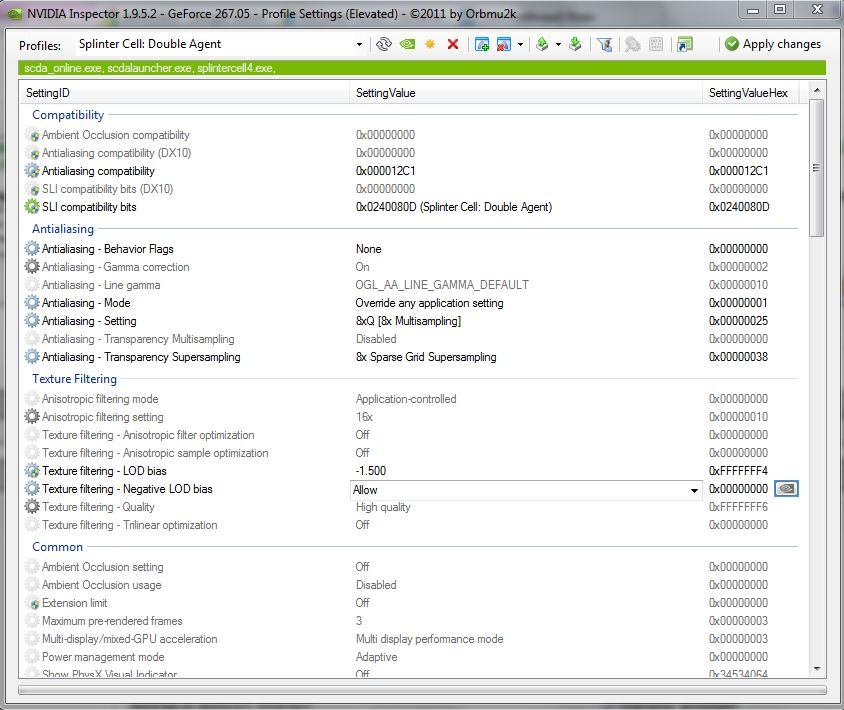
Task: Click gear icon for Ambient Occlusion compatibility
Action: (32, 135)
